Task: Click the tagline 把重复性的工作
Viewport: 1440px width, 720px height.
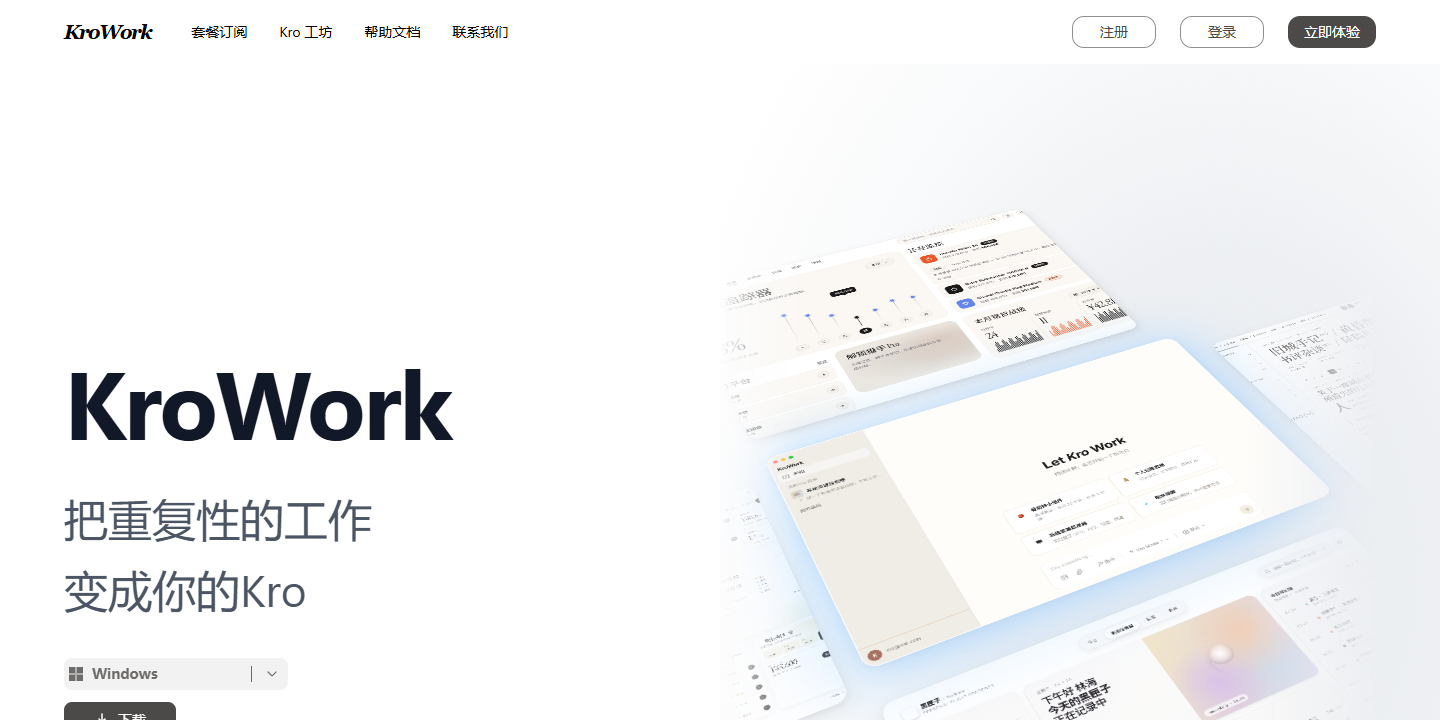Action: click(218, 521)
